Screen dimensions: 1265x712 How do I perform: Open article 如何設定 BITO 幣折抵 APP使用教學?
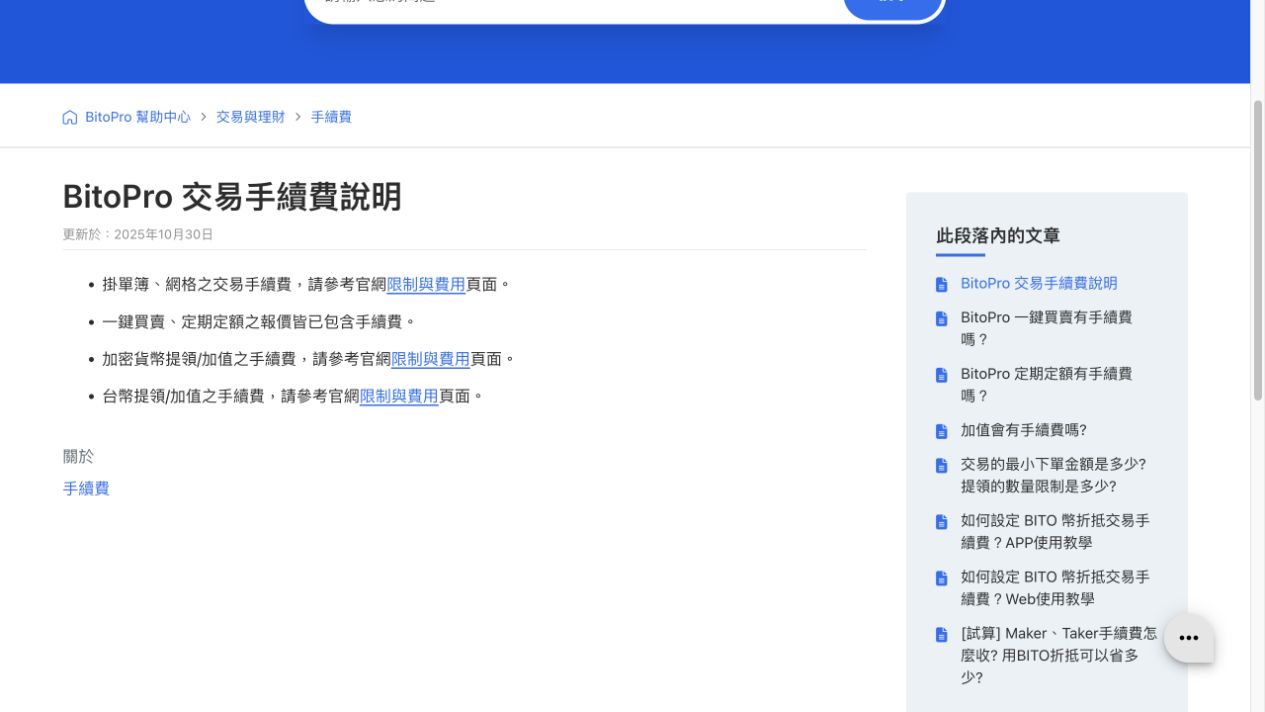1055,531
